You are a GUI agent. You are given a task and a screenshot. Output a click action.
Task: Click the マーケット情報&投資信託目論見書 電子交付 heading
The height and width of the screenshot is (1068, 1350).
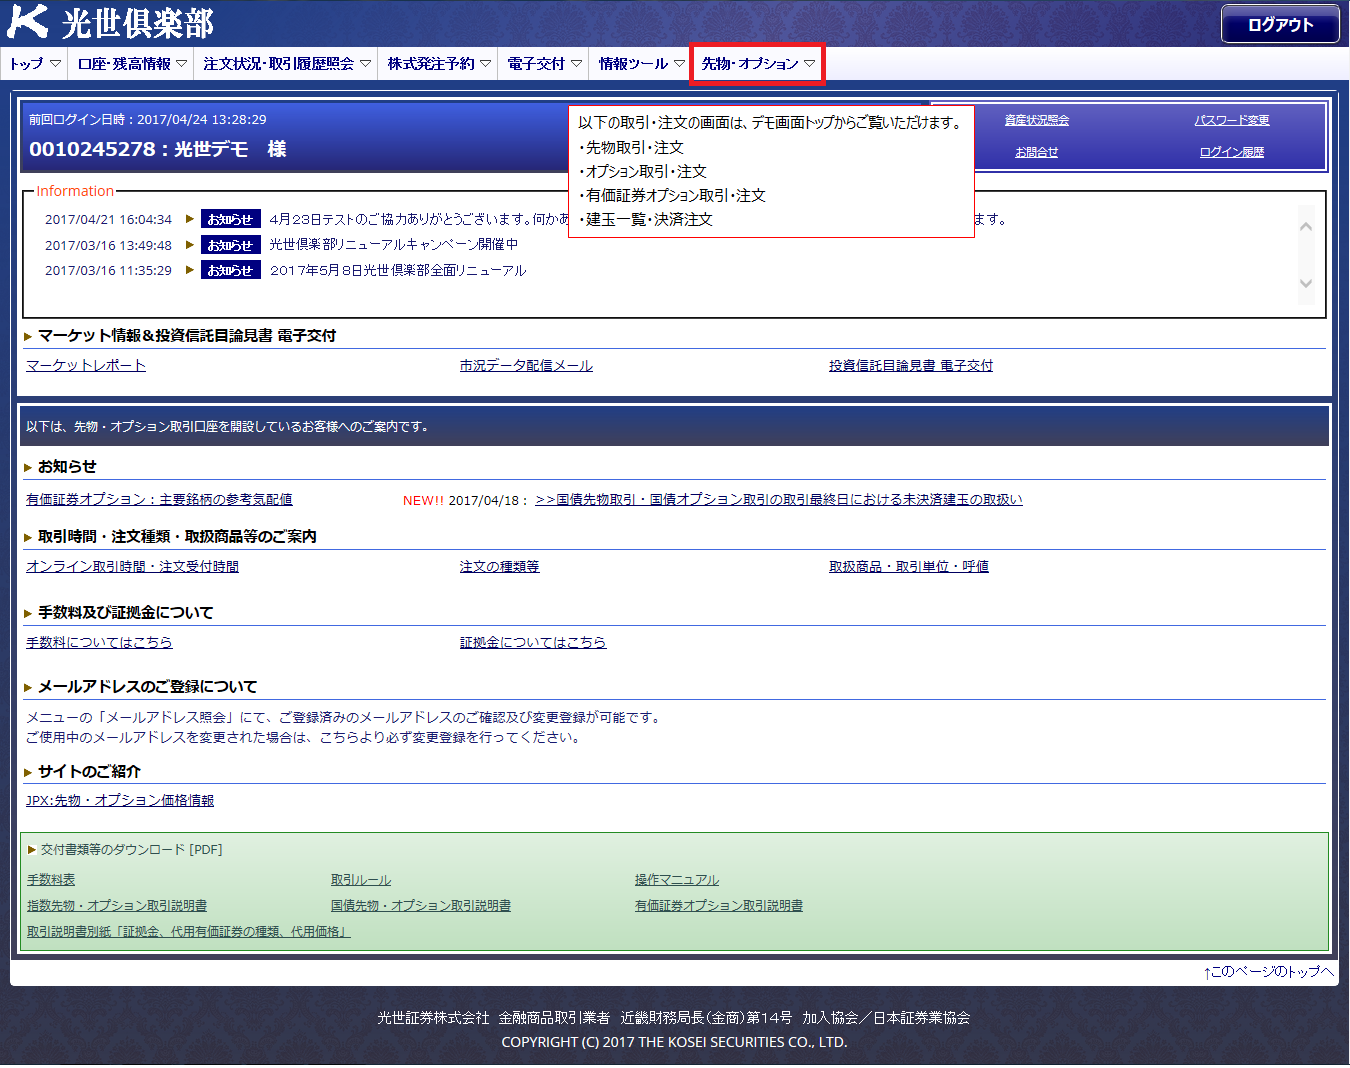pyautogui.click(x=187, y=336)
